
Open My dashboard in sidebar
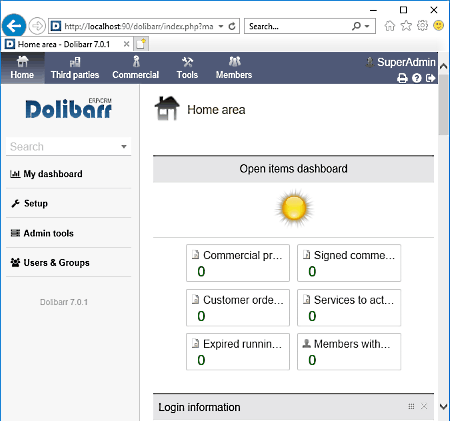click(53, 174)
